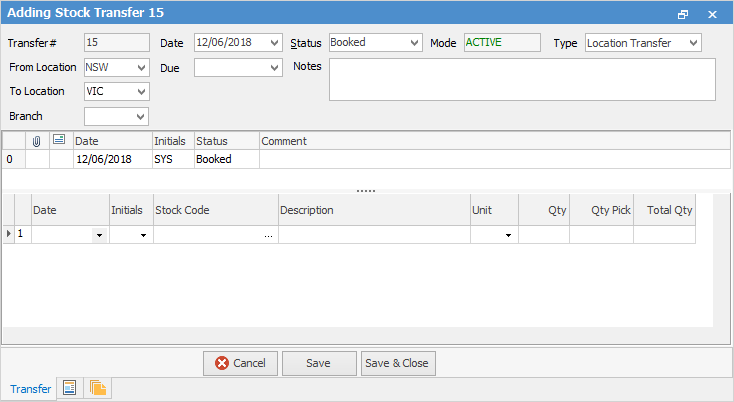734x402 pixels.
Task: Click the Stock Code ellipsis lookup button
Action: pos(268,235)
